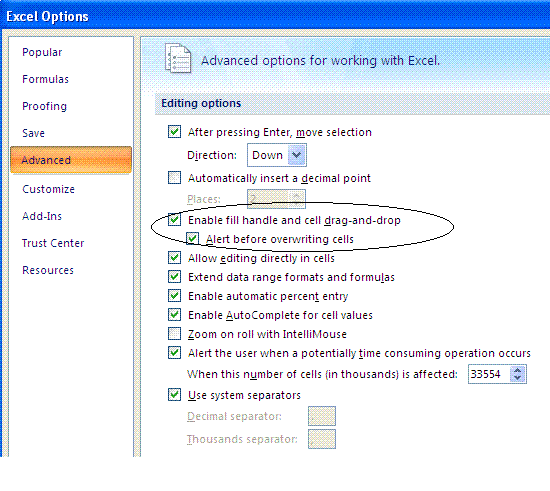Go to the Save options category
This screenshot has width=550, height=491.
point(33,133)
